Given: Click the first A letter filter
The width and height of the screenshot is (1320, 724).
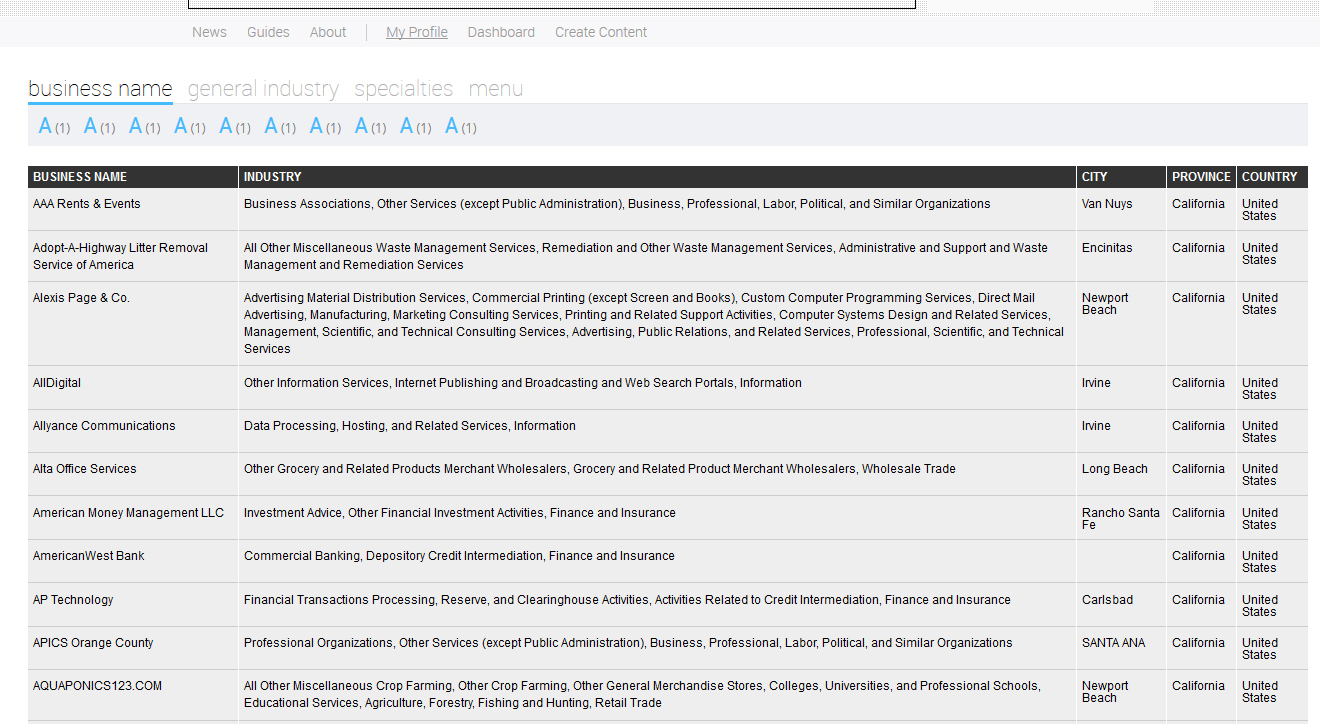Looking at the screenshot, I should click(x=46, y=127).
